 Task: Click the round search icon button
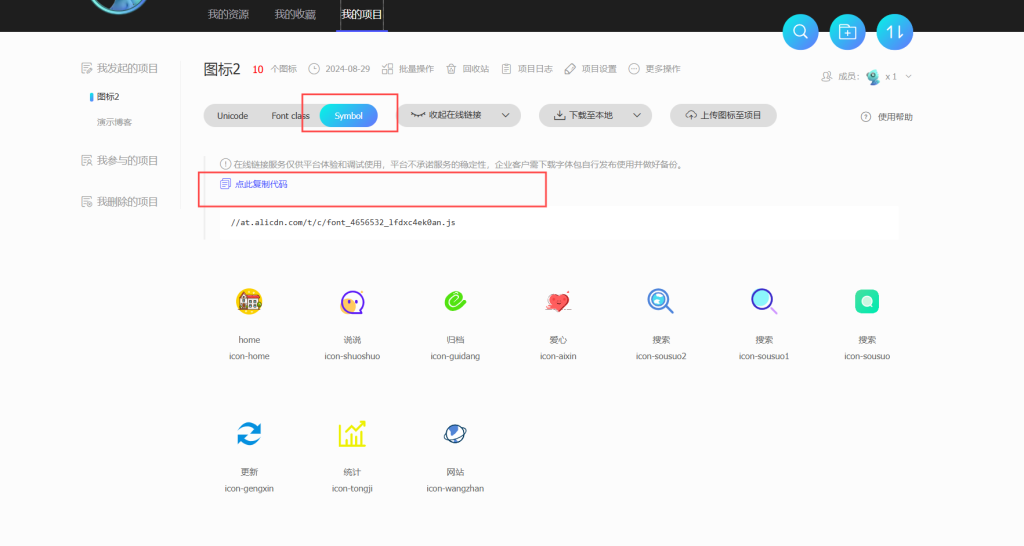(x=800, y=32)
